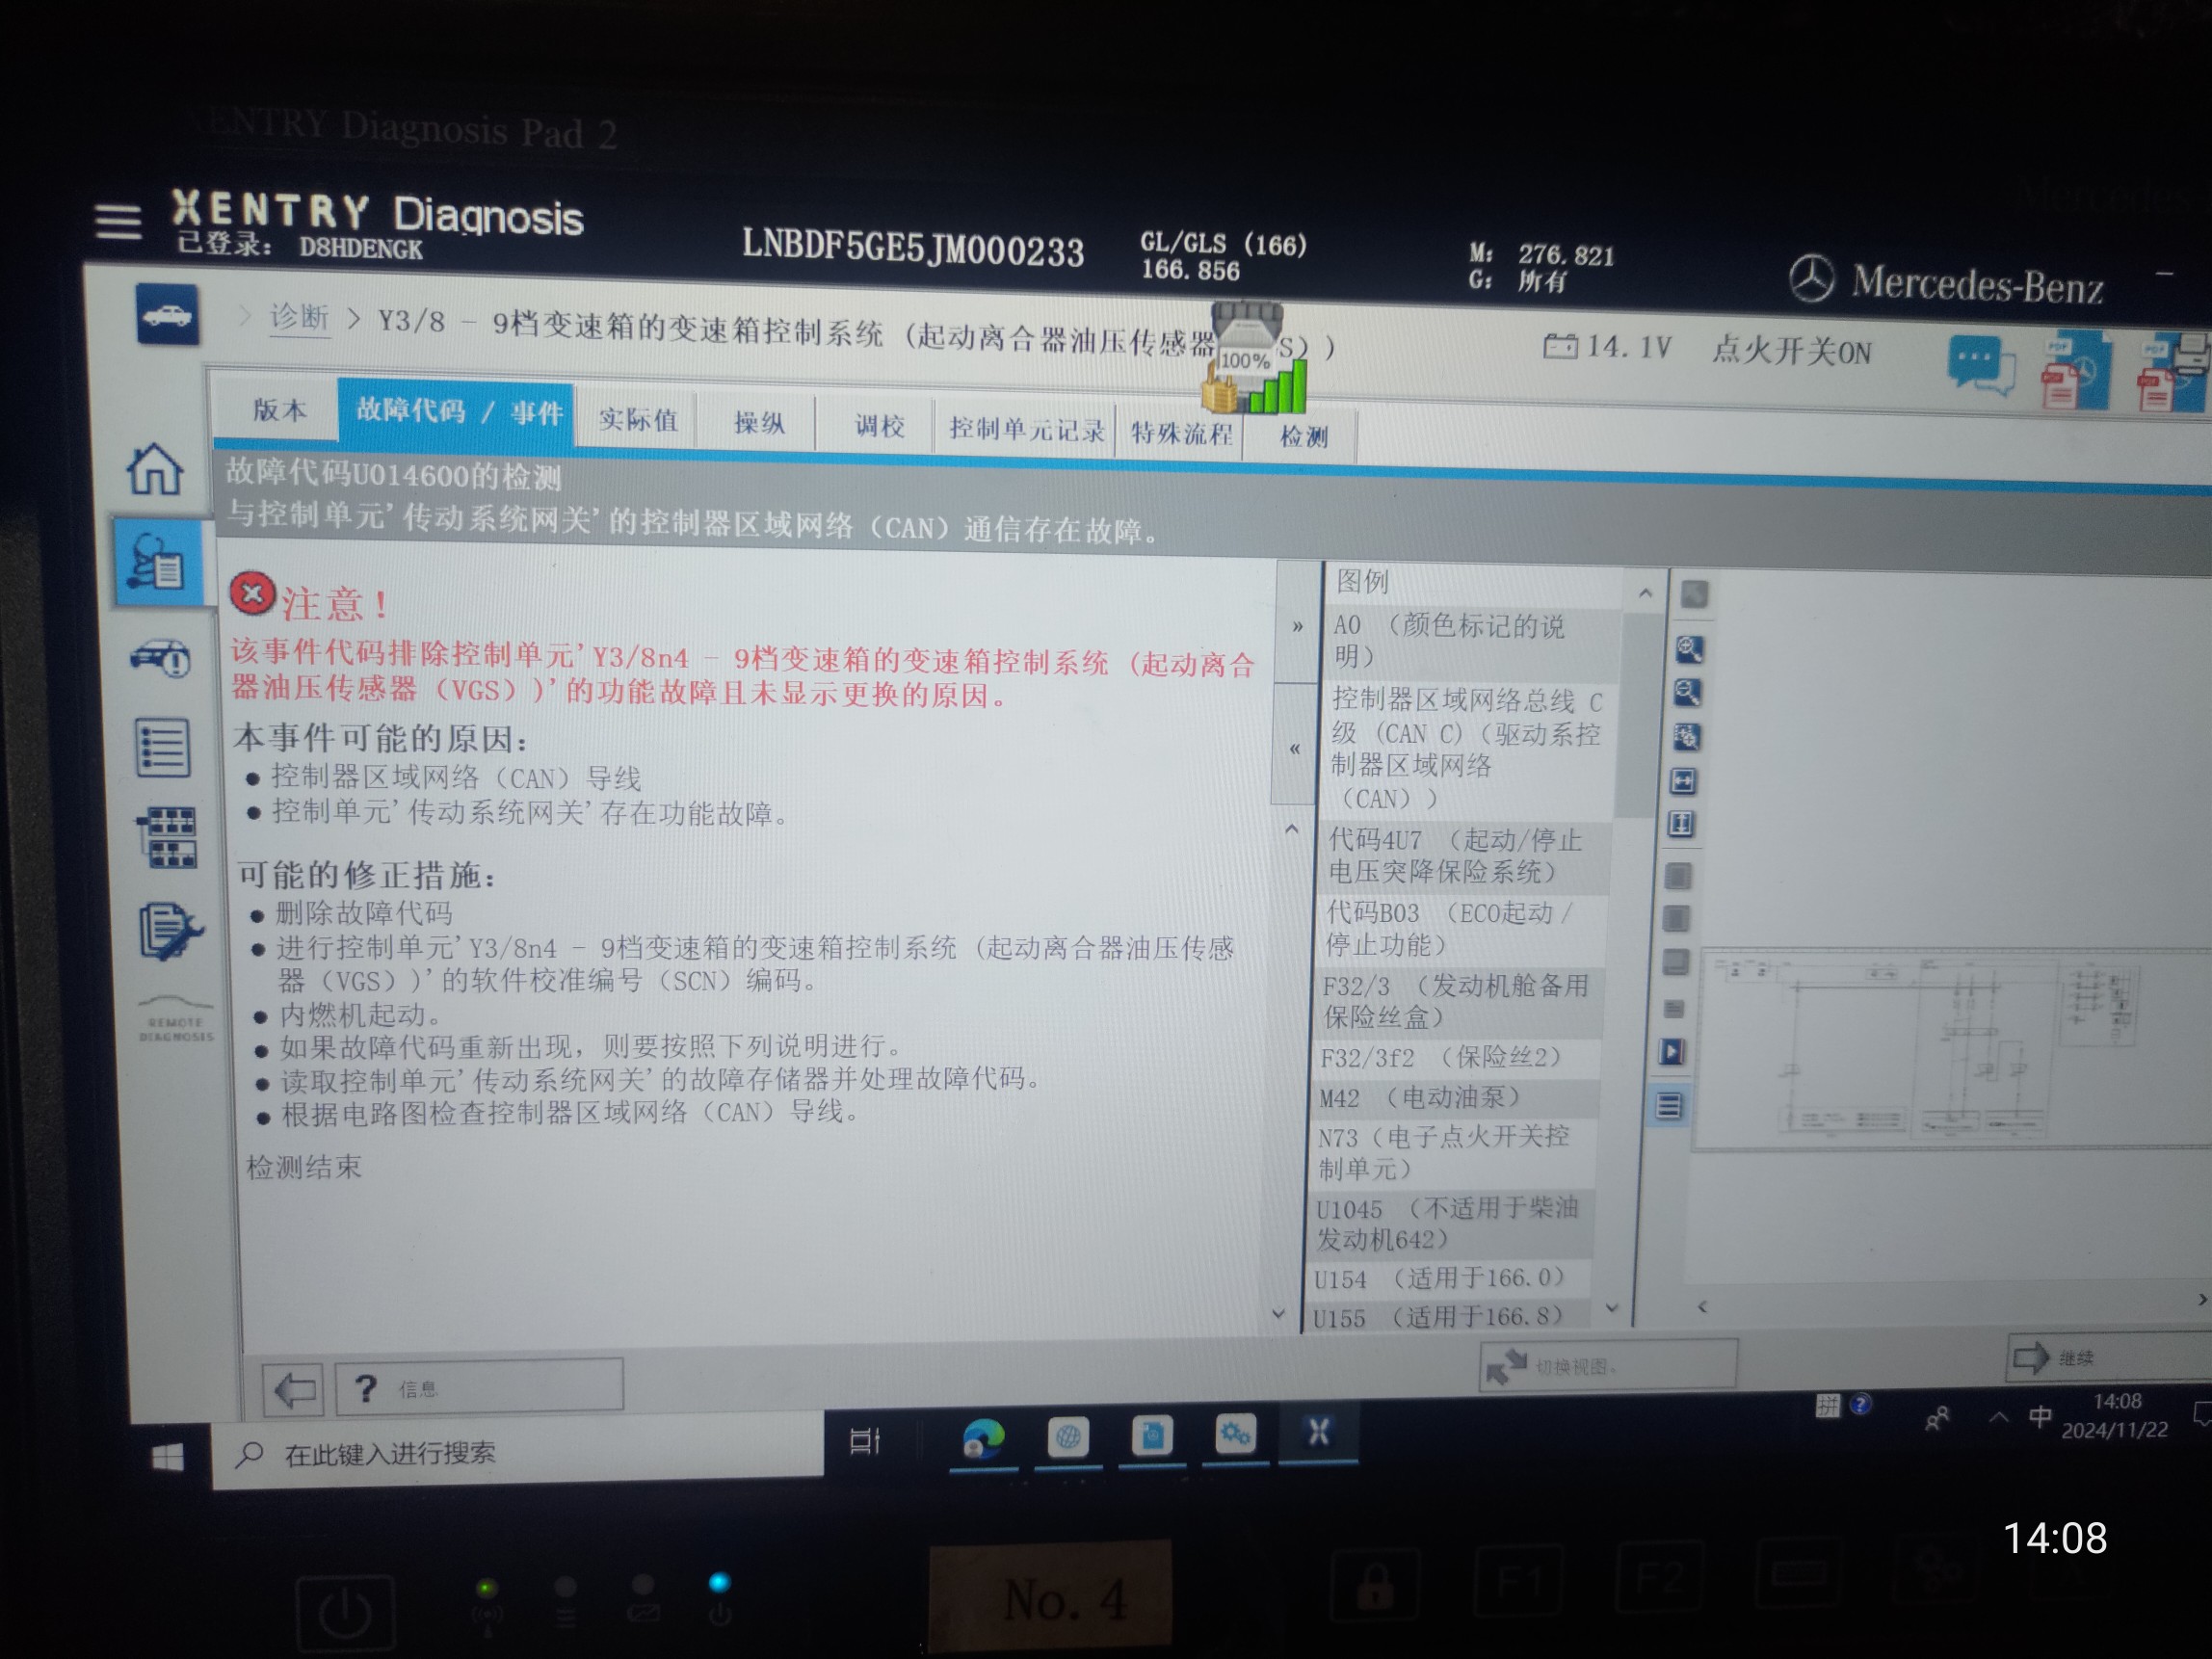Open Task View on the taskbar
Image resolution: width=2212 pixels, height=1659 pixels.
click(864, 1441)
